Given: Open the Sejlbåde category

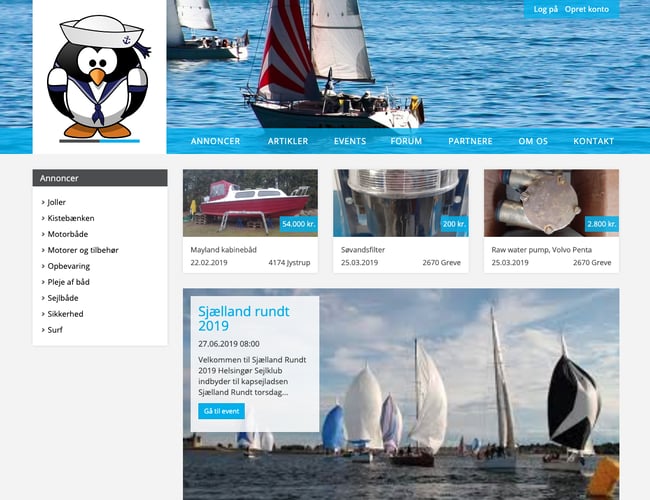Looking at the screenshot, I should coord(63,298).
